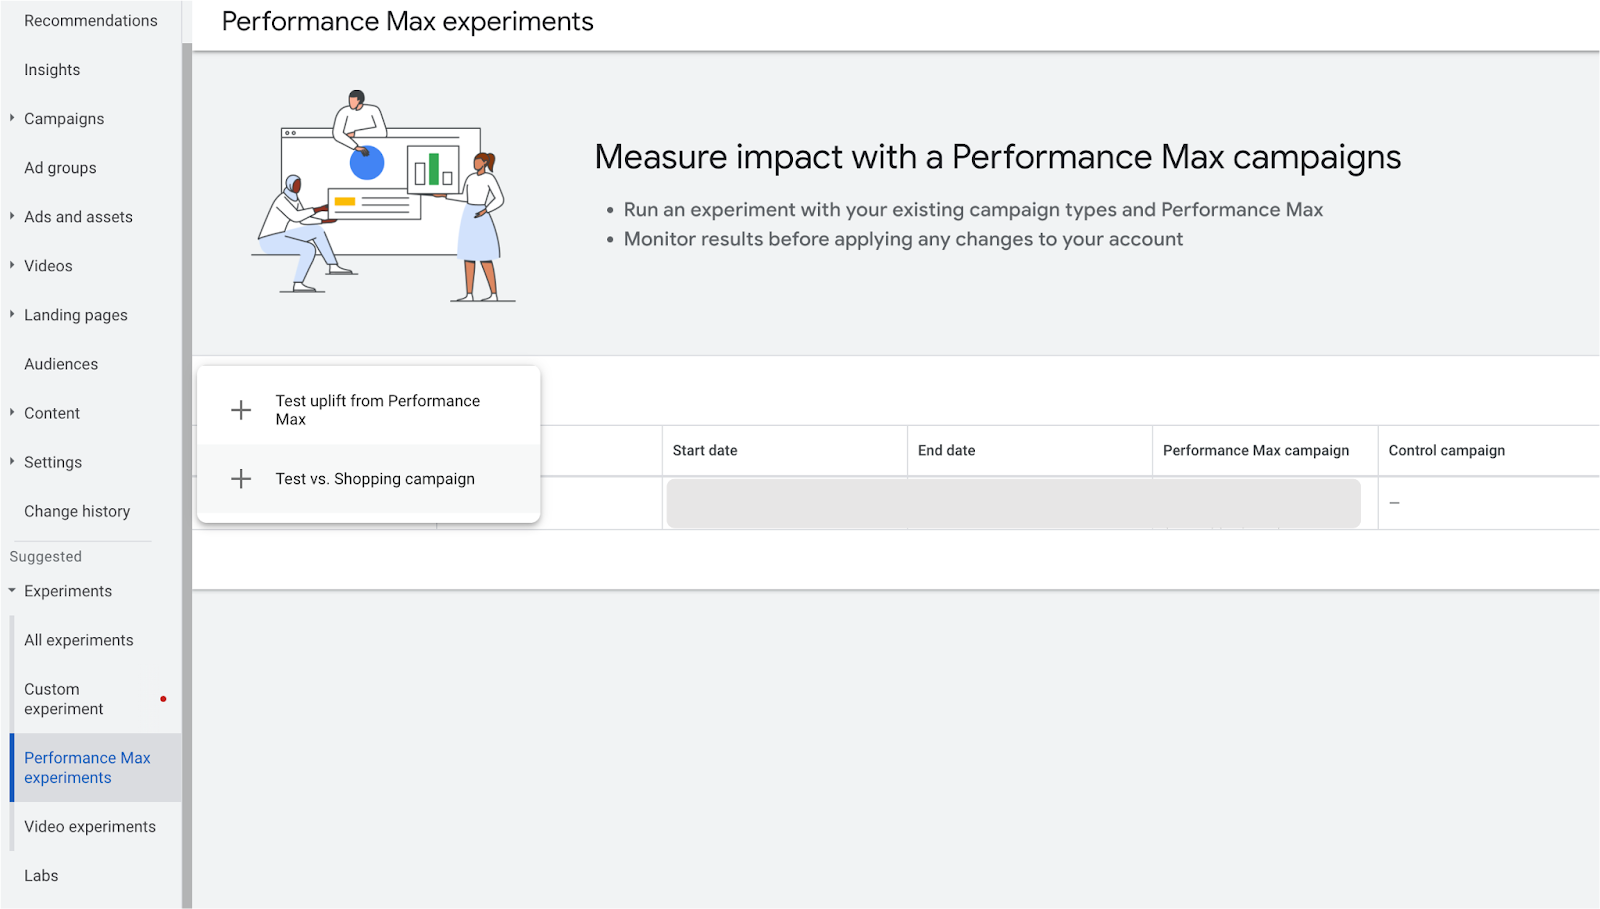The width and height of the screenshot is (1600, 909).
Task: Expand the Content section arrow
Action: (x=12, y=412)
